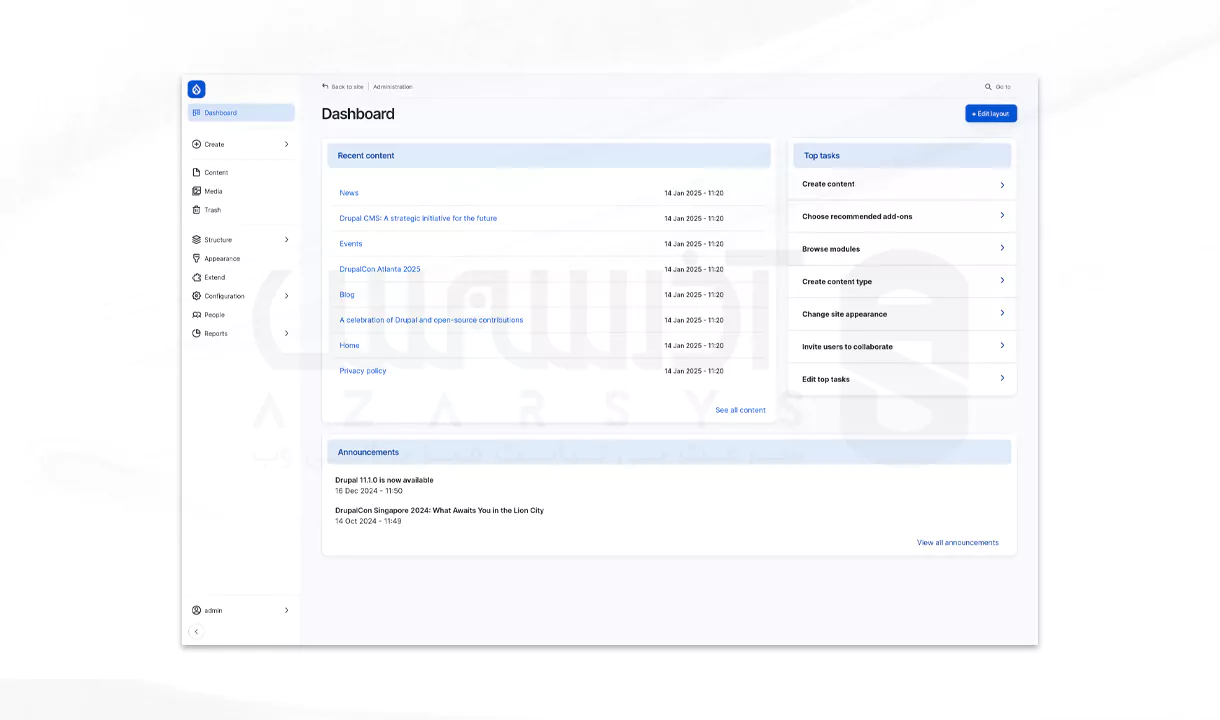Image resolution: width=1220 pixels, height=720 pixels.
Task: Click the Administration breadcrumb
Action: 392,87
